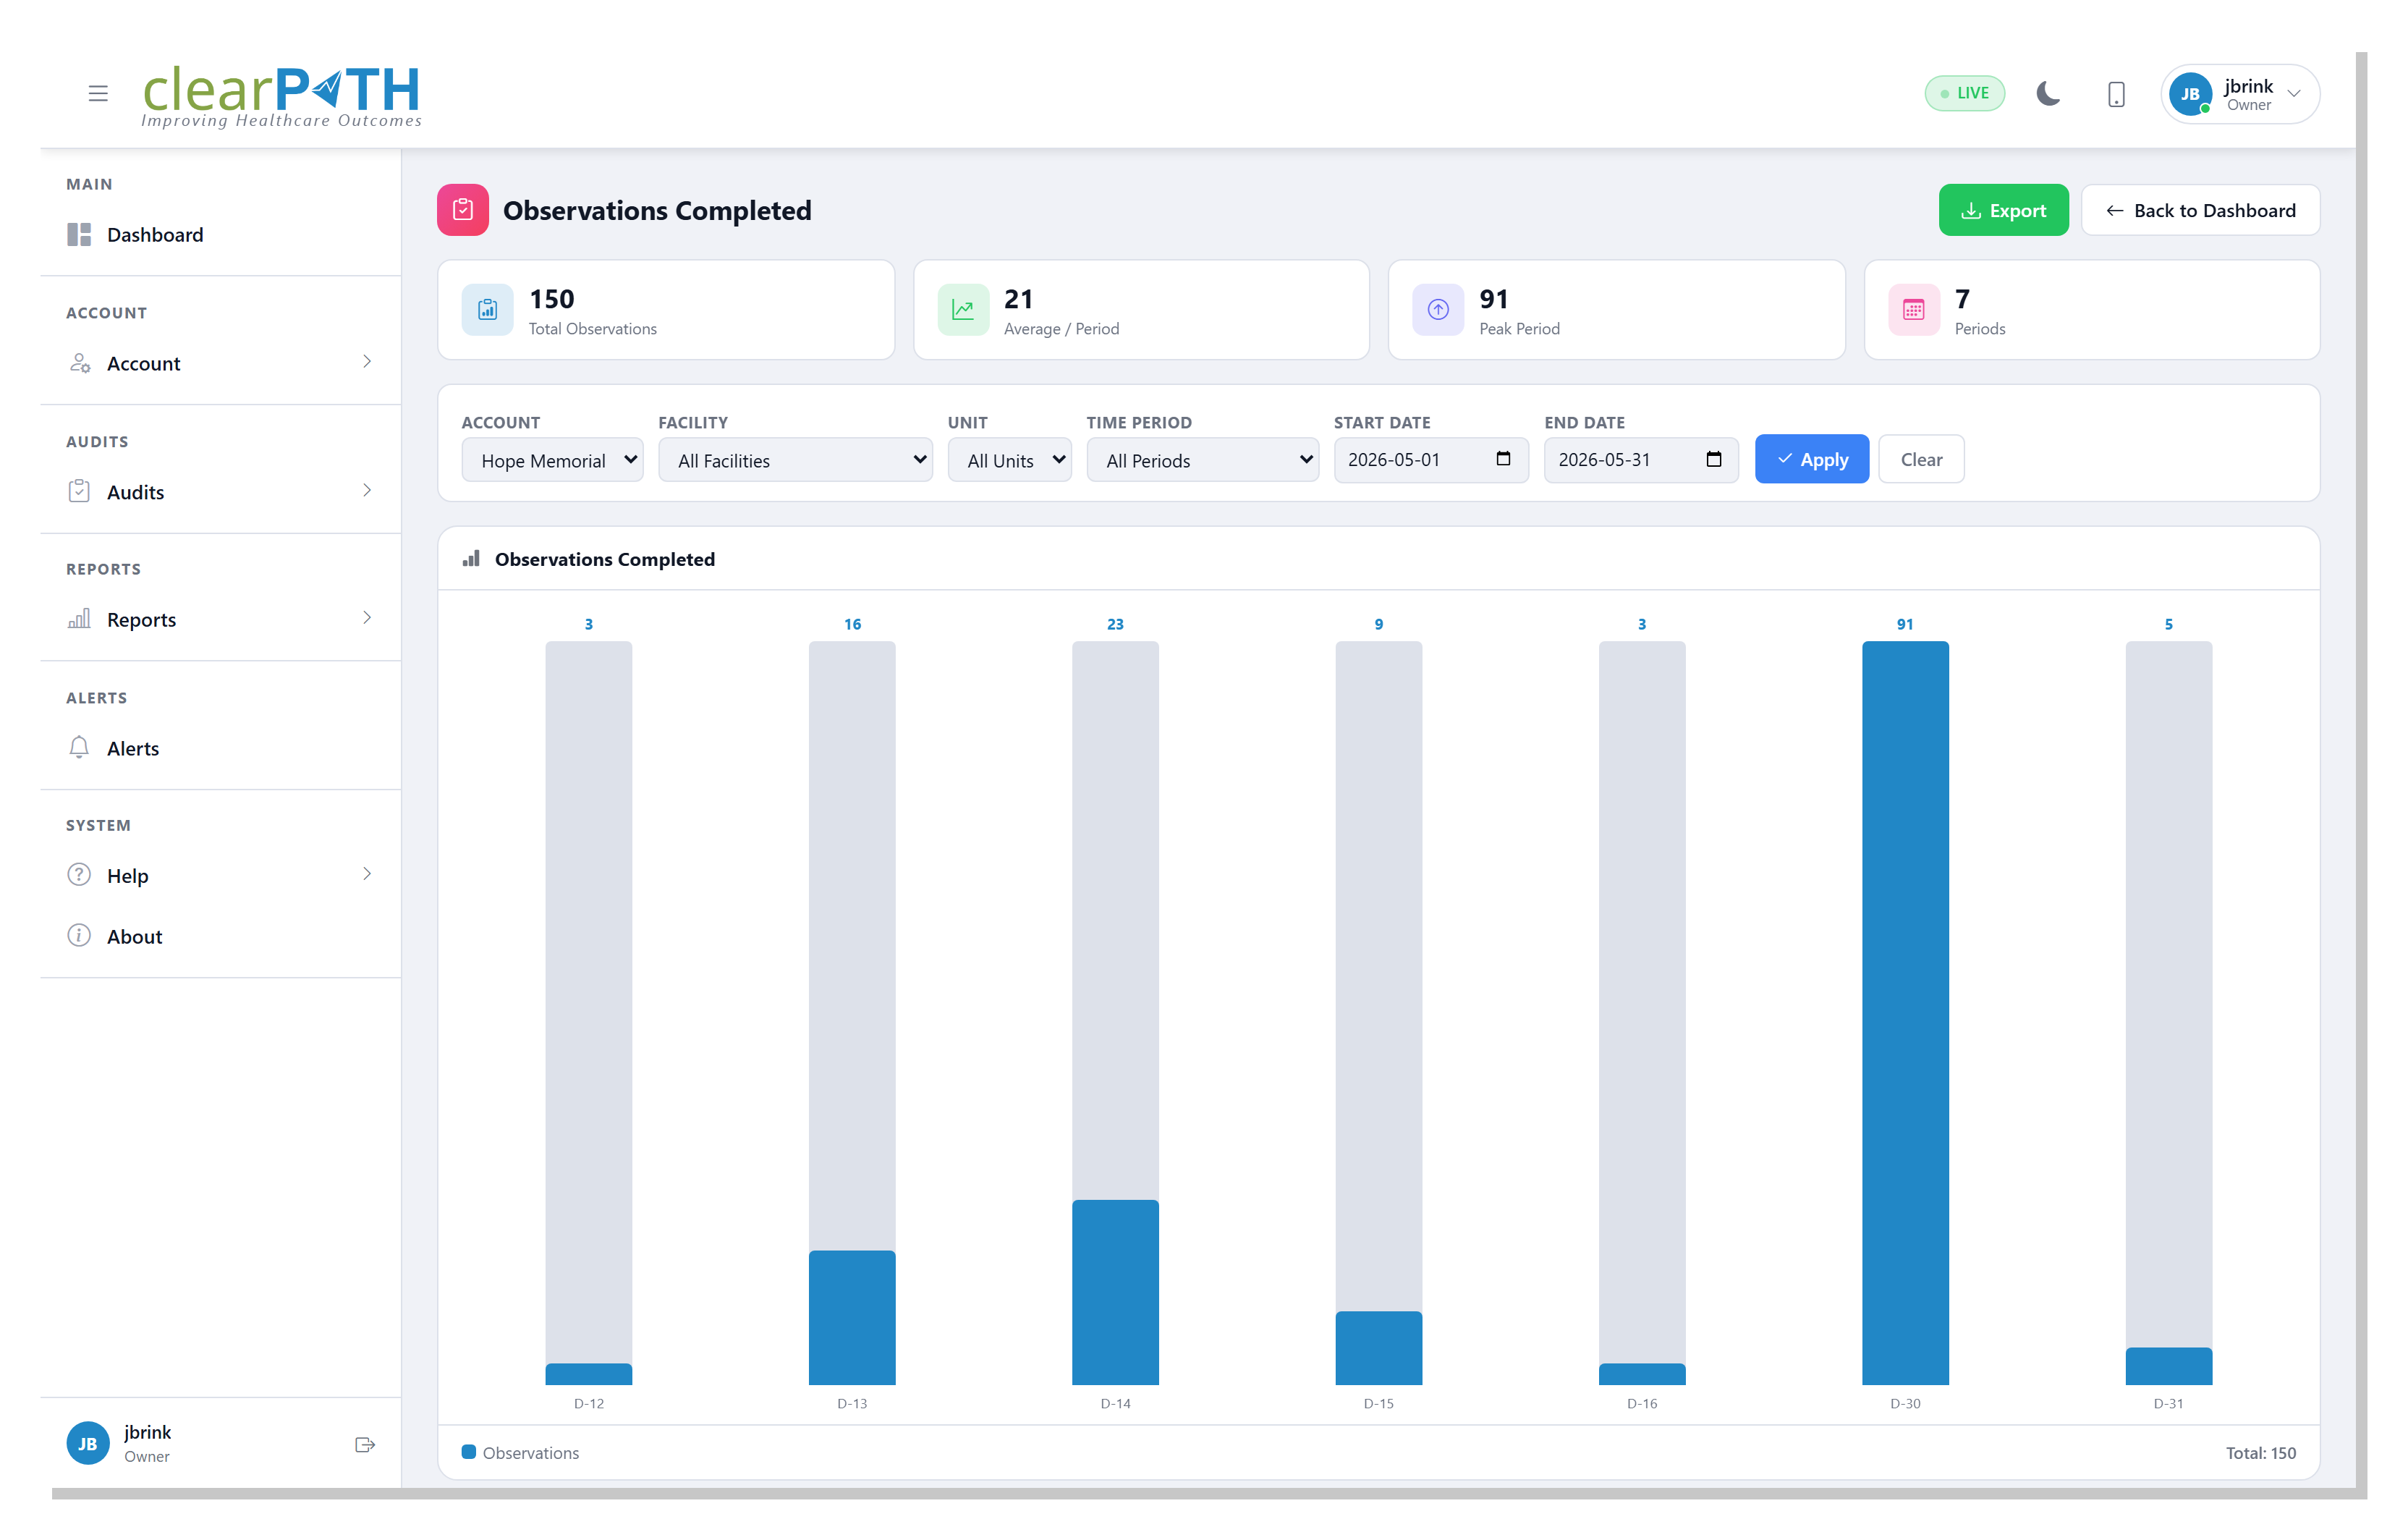Screen dimensions: 2408x1540
Task: Click the logout icon in sidebar footer
Action: [x=365, y=1445]
